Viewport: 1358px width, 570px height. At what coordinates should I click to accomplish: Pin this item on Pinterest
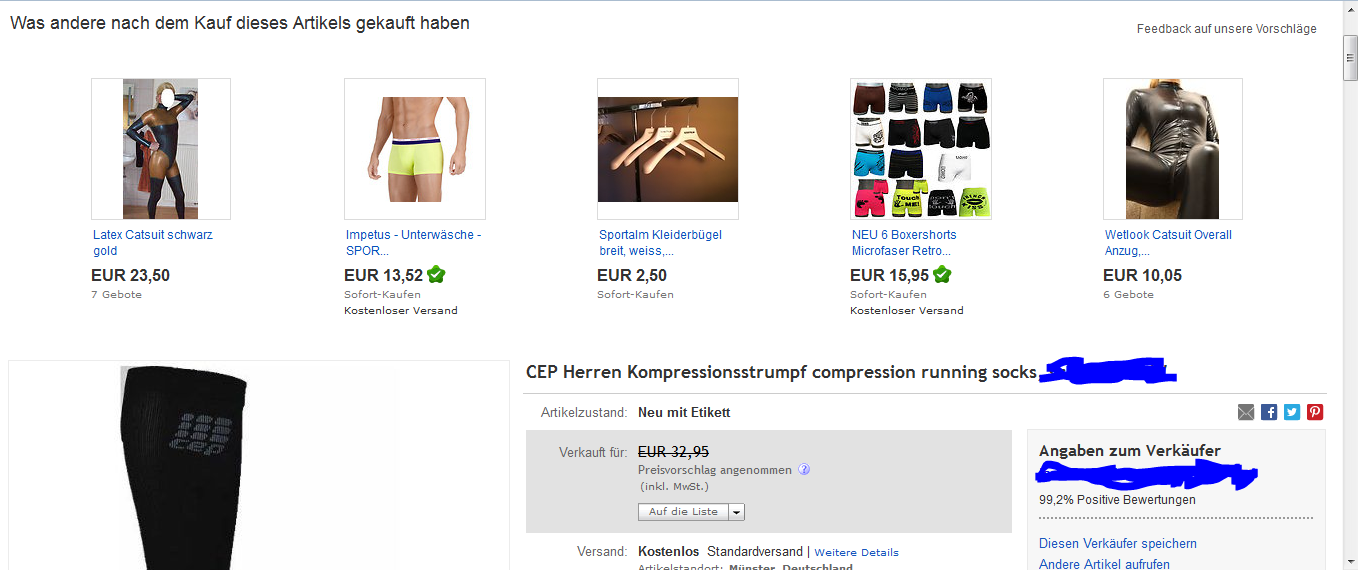[1315, 412]
